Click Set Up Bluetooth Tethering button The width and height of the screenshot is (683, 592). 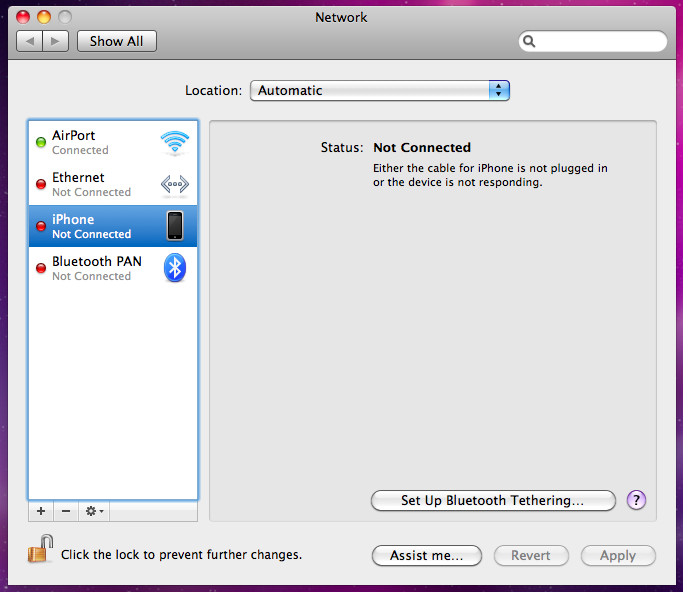[493, 501]
